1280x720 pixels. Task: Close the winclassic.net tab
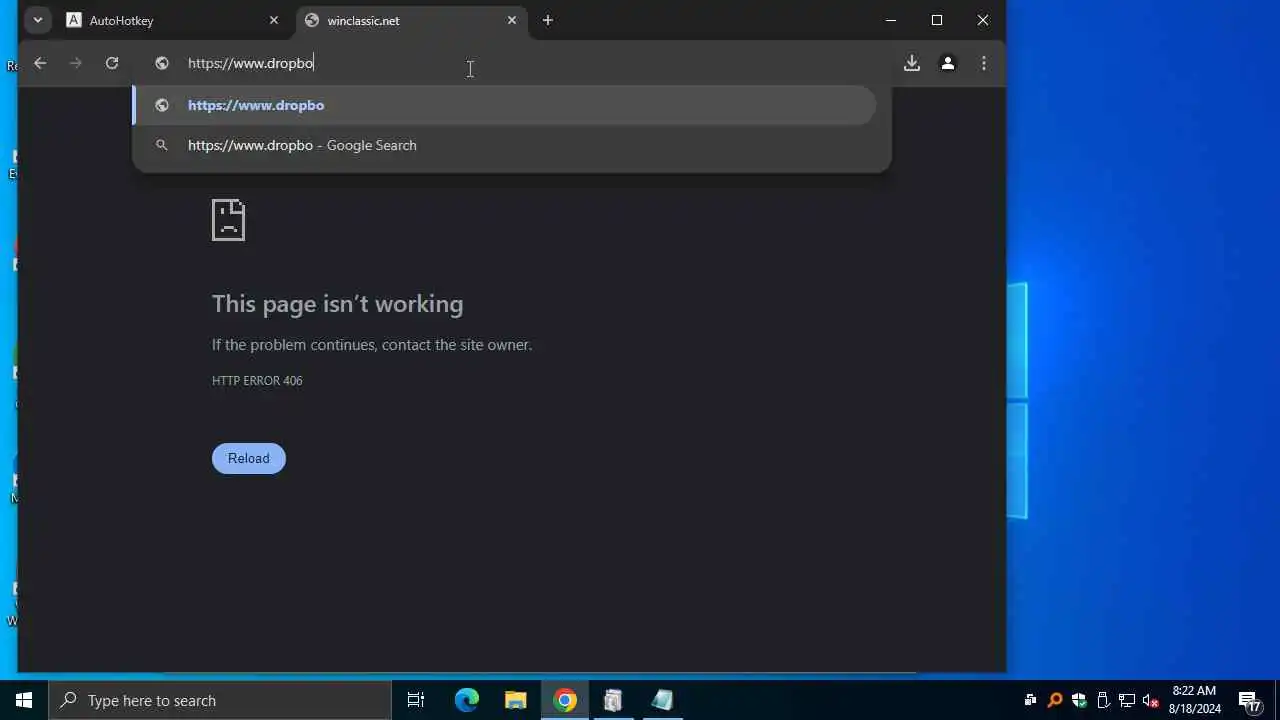coord(512,20)
